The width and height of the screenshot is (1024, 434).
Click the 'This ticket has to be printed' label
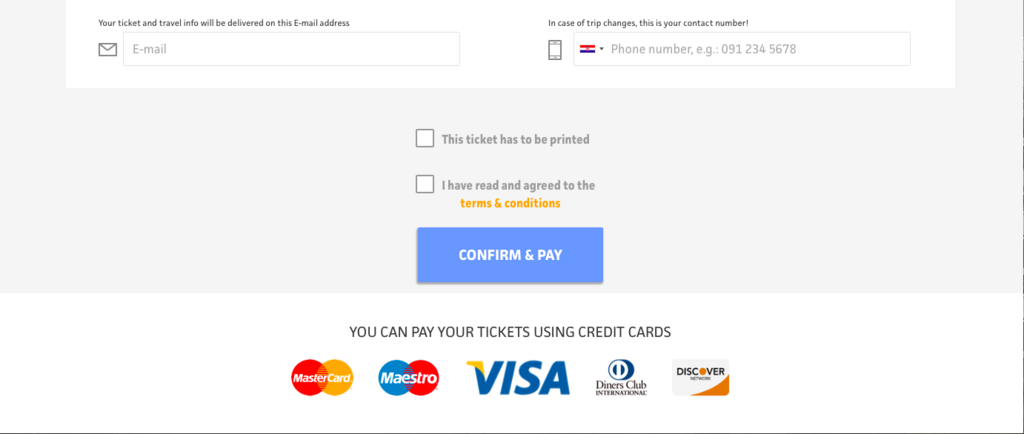(x=515, y=139)
